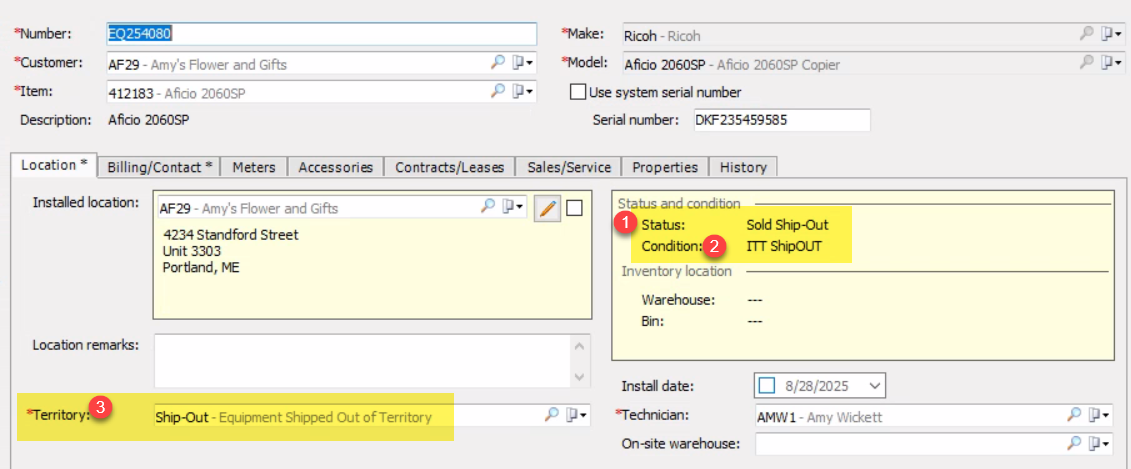
Task: Open Territory field record menu dropdown
Action: 578,414
